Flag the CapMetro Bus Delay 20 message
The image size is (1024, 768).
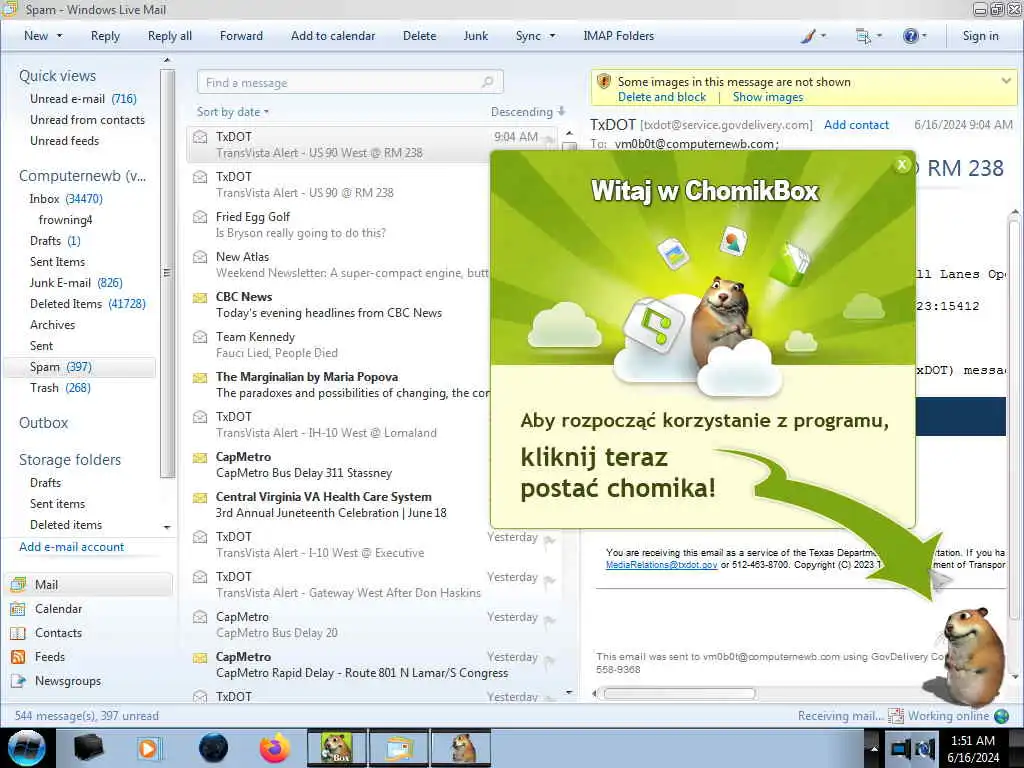pyautogui.click(x=550, y=620)
